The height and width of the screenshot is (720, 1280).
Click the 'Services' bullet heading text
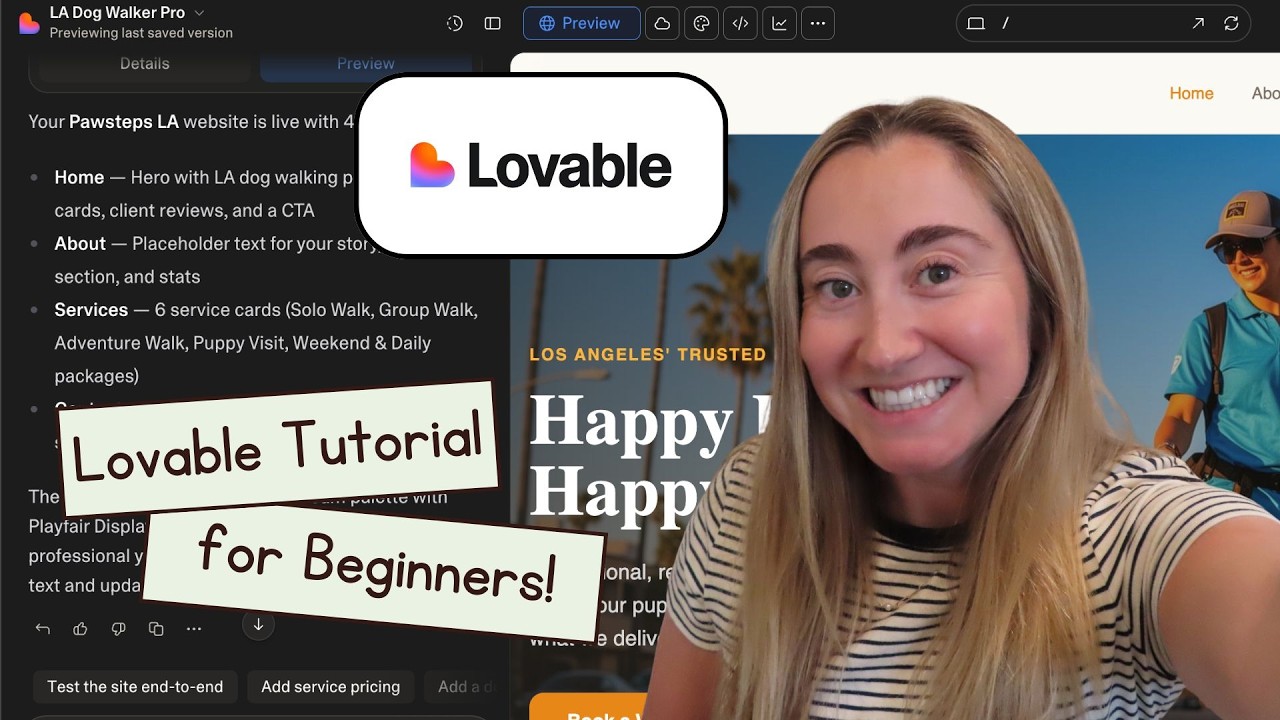(91, 310)
